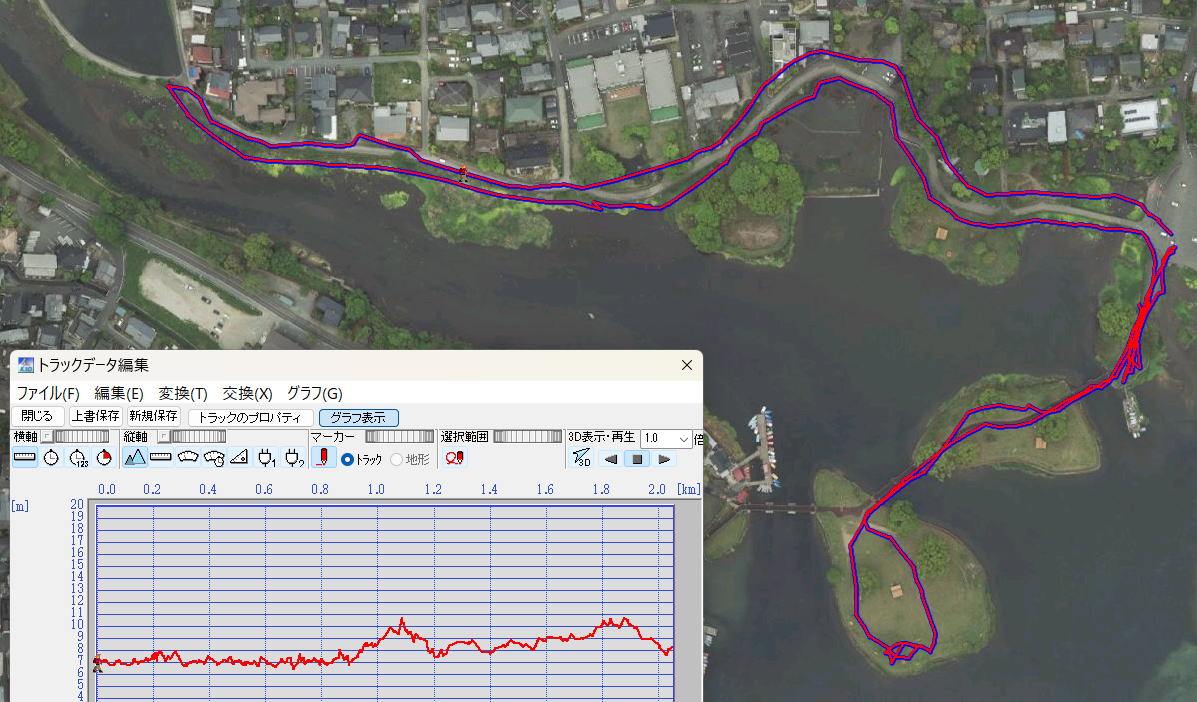Select the elevation mountain graph icon
This screenshot has height=702, width=1197.
click(x=135, y=458)
